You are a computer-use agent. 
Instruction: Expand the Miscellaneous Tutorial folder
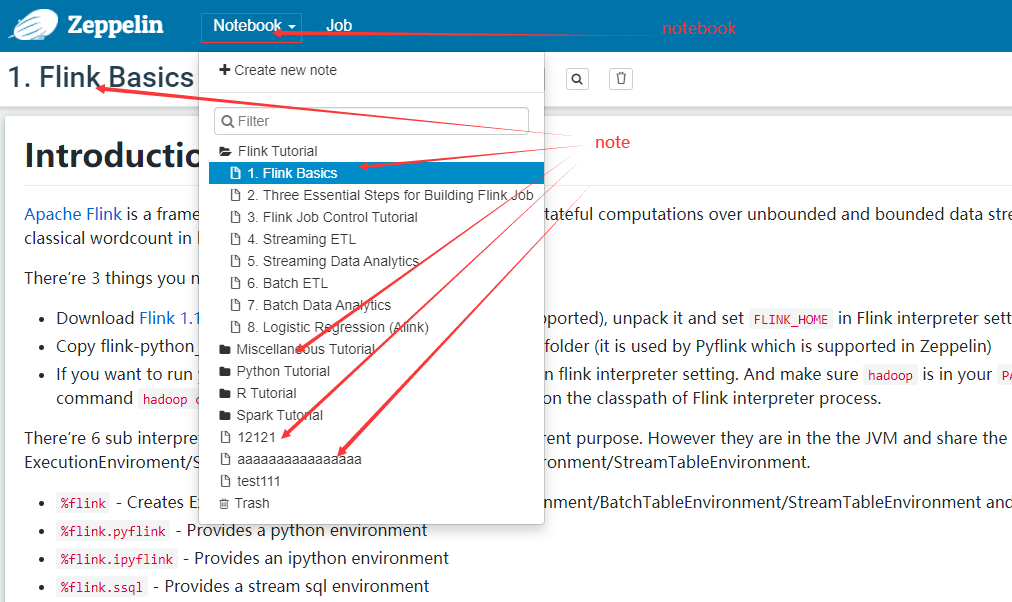click(305, 349)
